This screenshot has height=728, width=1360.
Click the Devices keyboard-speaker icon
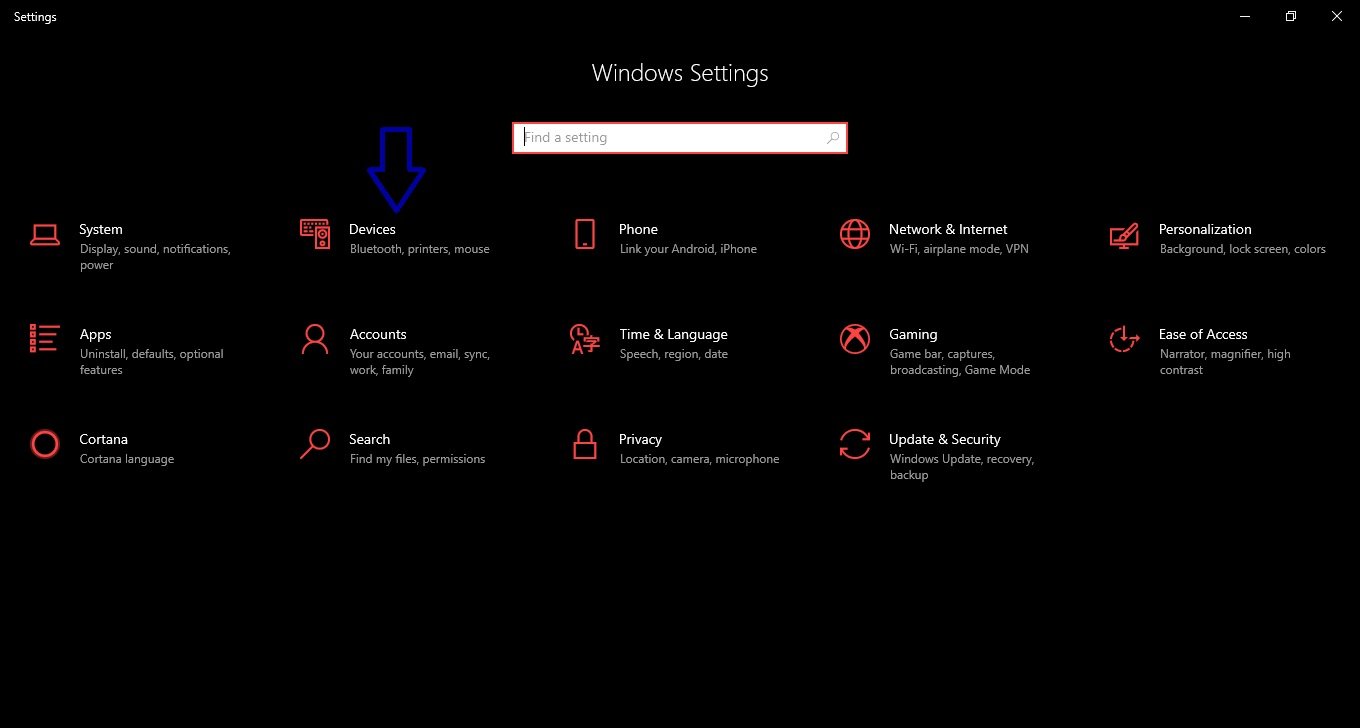[315, 234]
